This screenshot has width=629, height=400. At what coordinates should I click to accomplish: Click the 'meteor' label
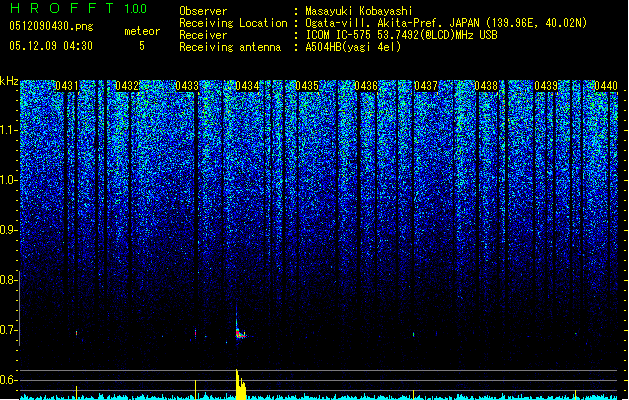click(x=142, y=31)
